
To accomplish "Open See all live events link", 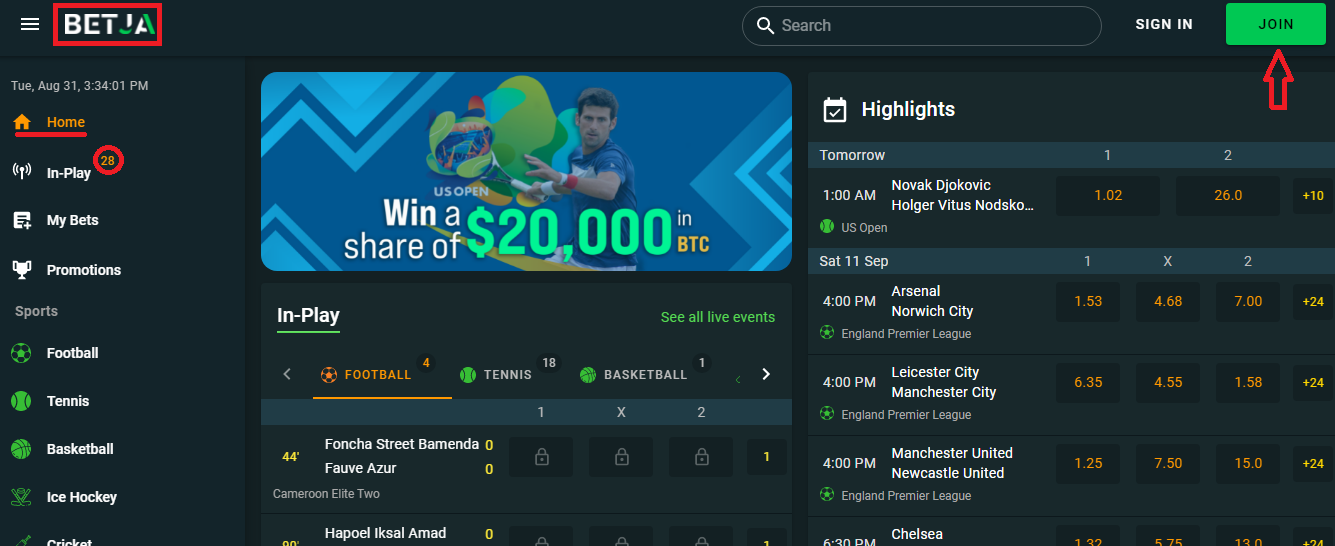I will point(718,317).
